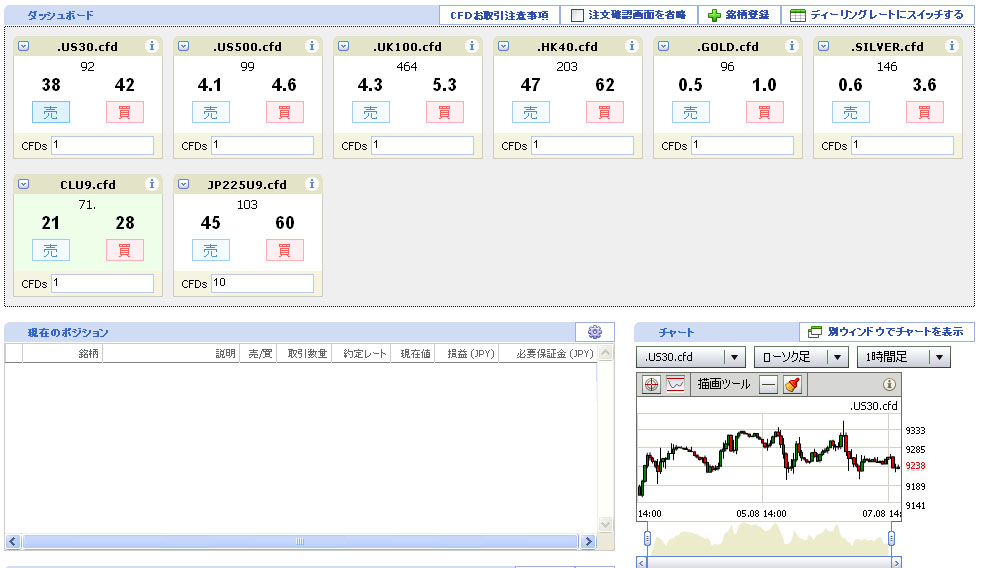Open chart type dropdown ローソク足
Image resolution: width=981 pixels, height=568 pixels.
coord(801,357)
